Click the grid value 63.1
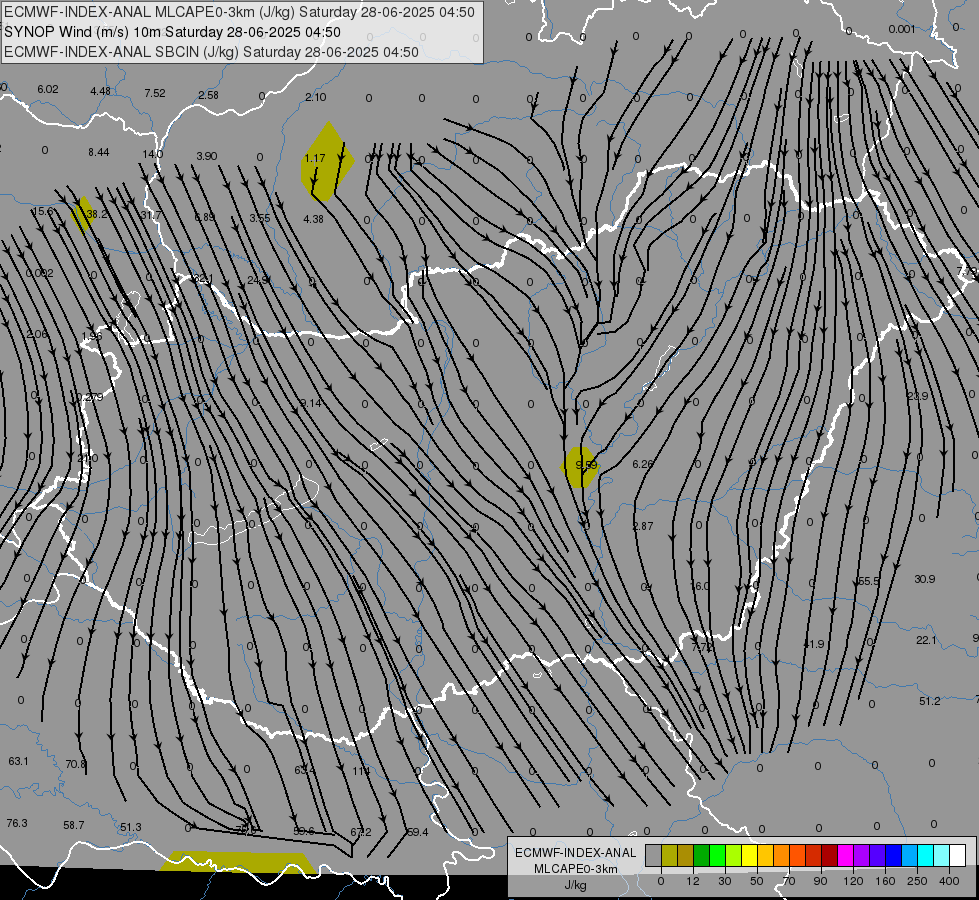 click(x=18, y=761)
